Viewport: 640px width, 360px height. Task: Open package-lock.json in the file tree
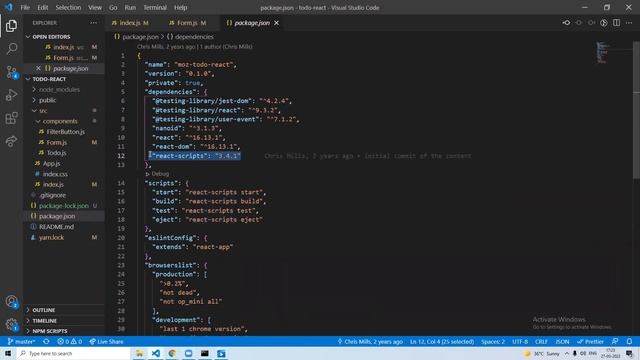[x=64, y=206]
